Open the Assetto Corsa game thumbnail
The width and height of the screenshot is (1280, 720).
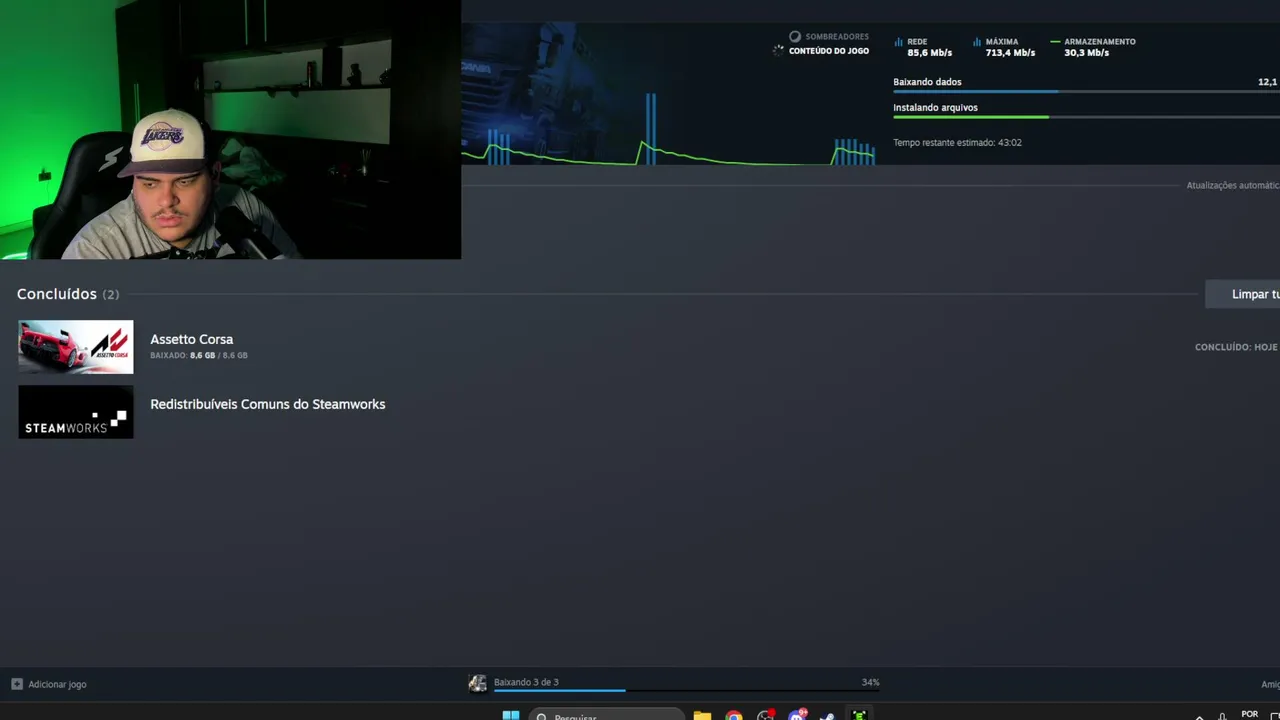pos(76,347)
